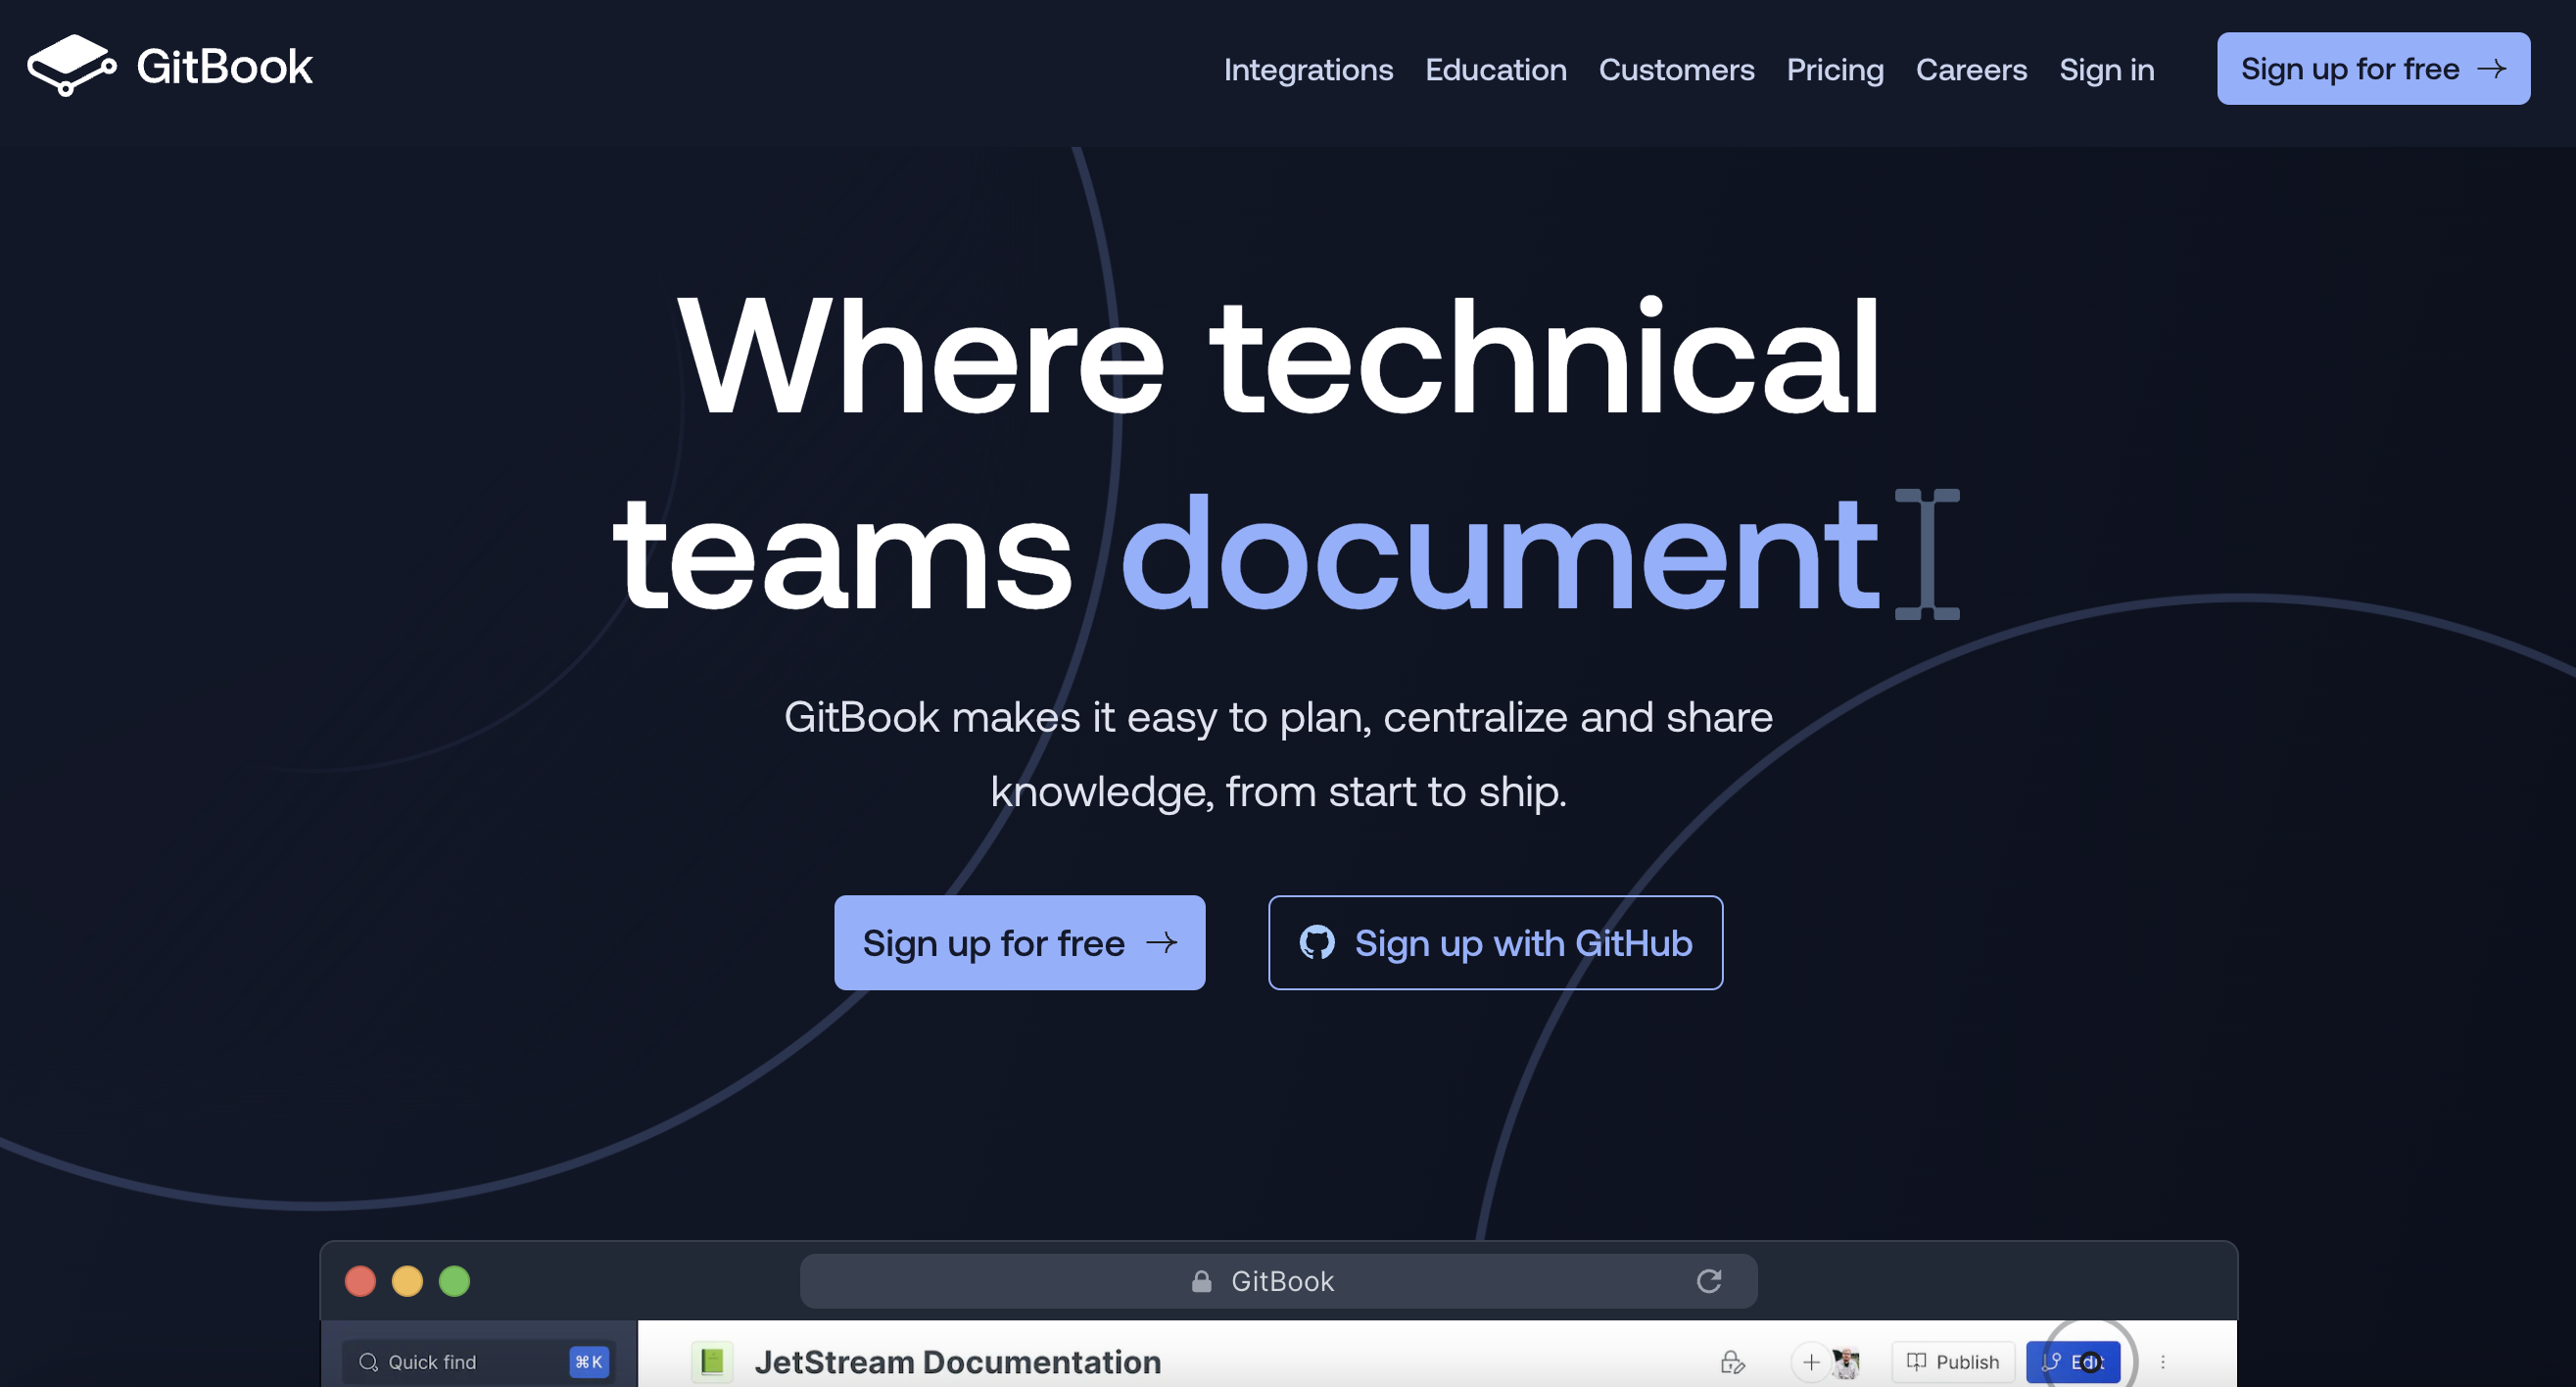Open the Education nav item
2576x1387 pixels.
pyautogui.click(x=1495, y=70)
